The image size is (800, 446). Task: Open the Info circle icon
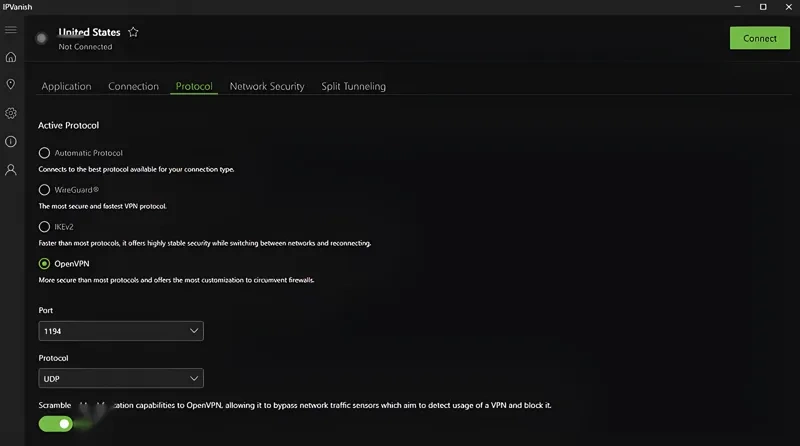11,141
